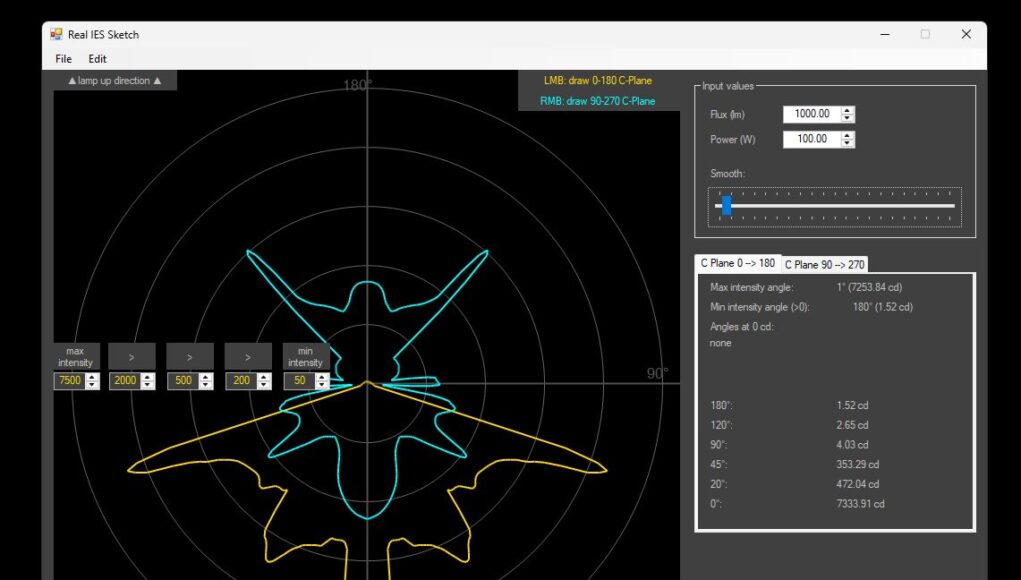
Task: Click the "lamp up direction" label
Action: click(114, 81)
